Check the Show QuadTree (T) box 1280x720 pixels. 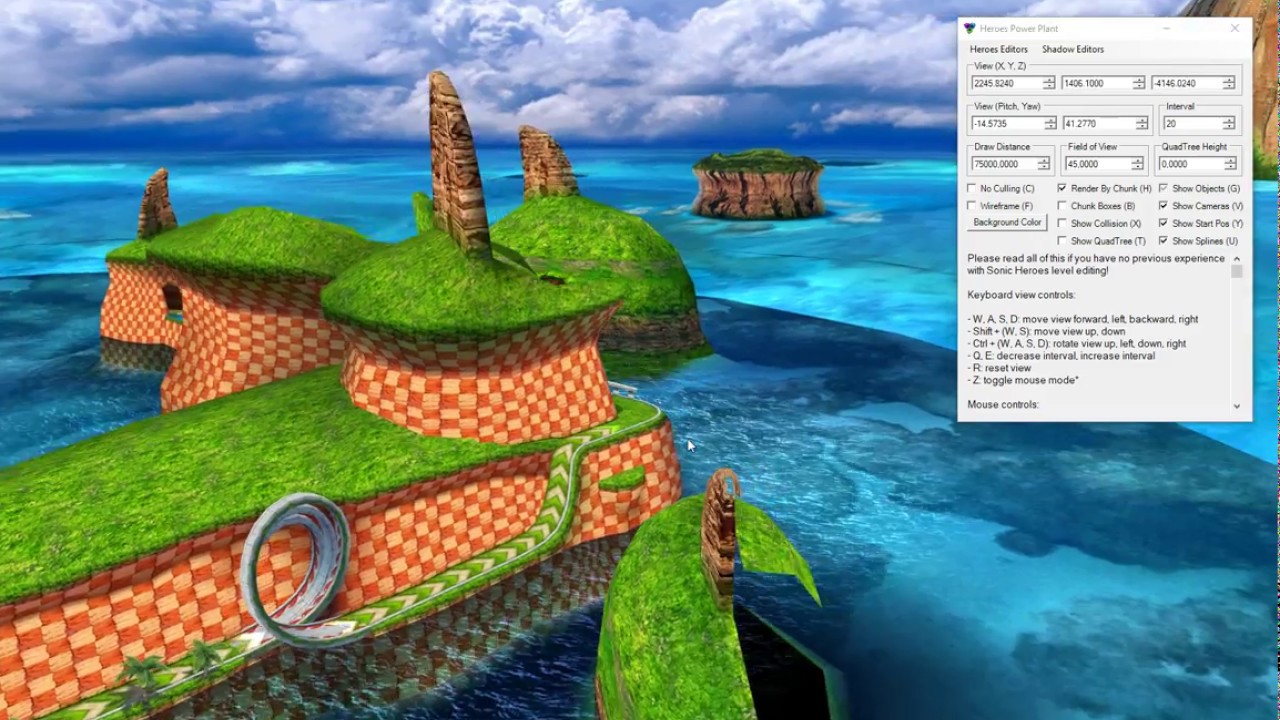point(1062,241)
